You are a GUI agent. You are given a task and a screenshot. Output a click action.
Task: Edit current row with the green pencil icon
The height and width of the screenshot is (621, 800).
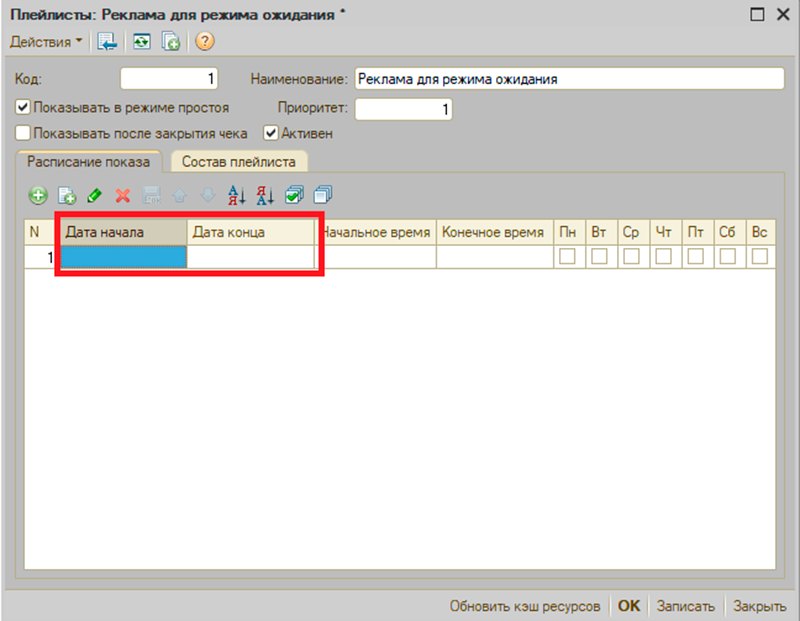pos(94,195)
